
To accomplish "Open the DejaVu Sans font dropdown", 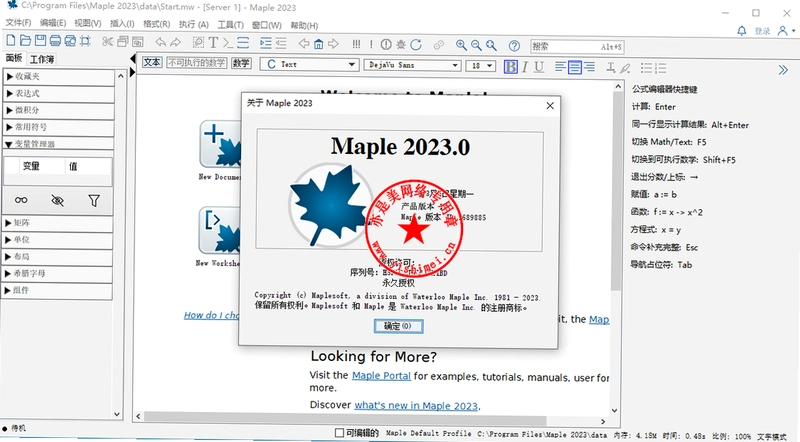I will pos(412,65).
